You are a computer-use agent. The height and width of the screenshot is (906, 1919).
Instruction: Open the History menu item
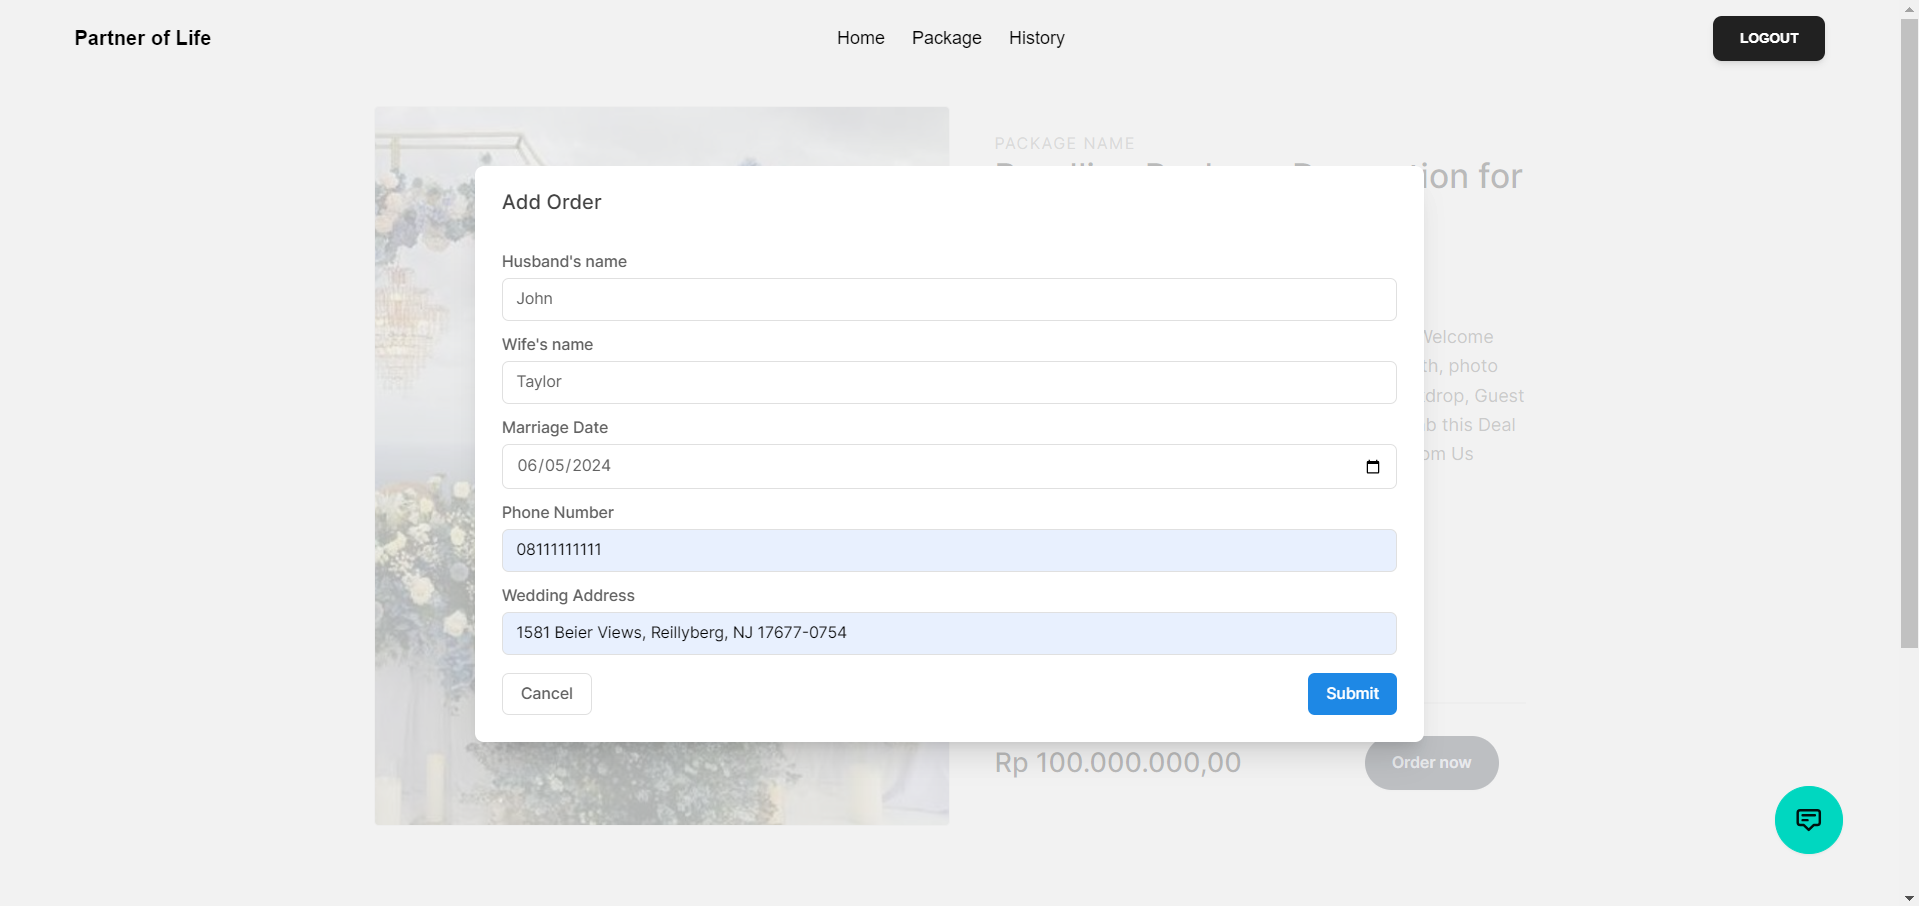[1036, 38]
